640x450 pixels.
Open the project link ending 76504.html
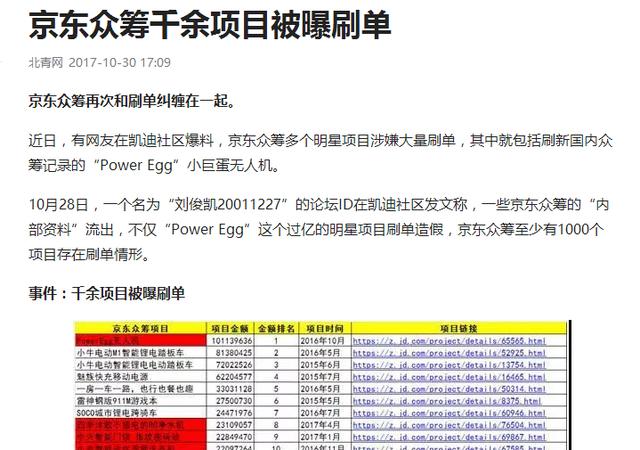449,425
